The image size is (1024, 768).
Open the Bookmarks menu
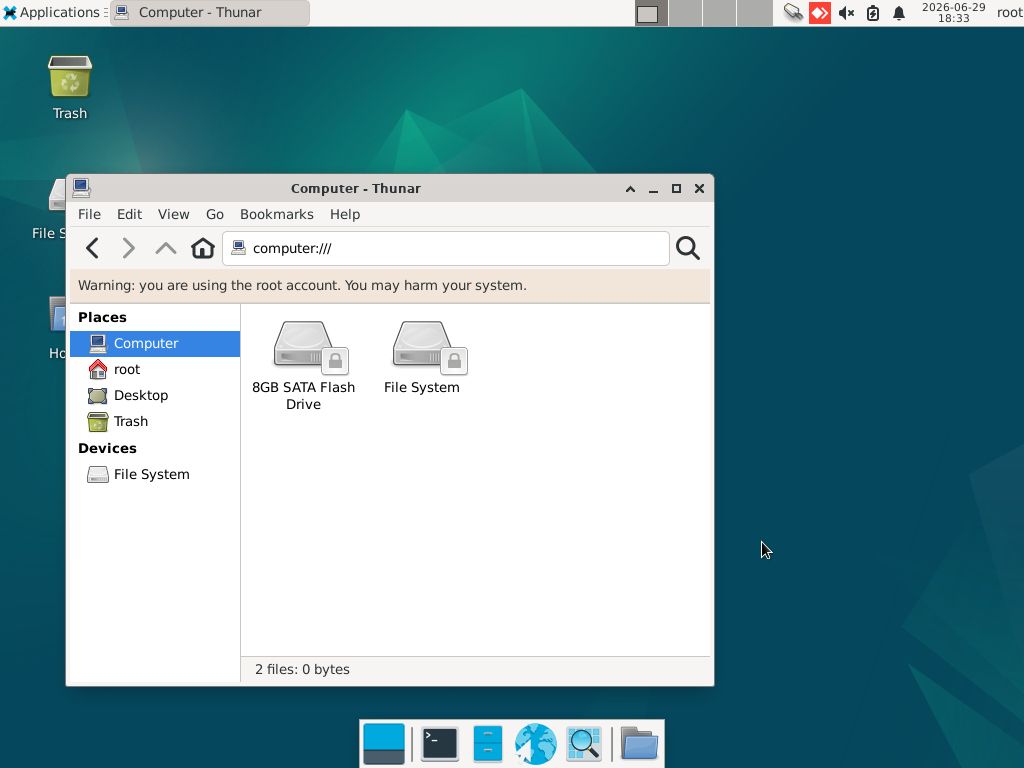pyautogui.click(x=277, y=214)
